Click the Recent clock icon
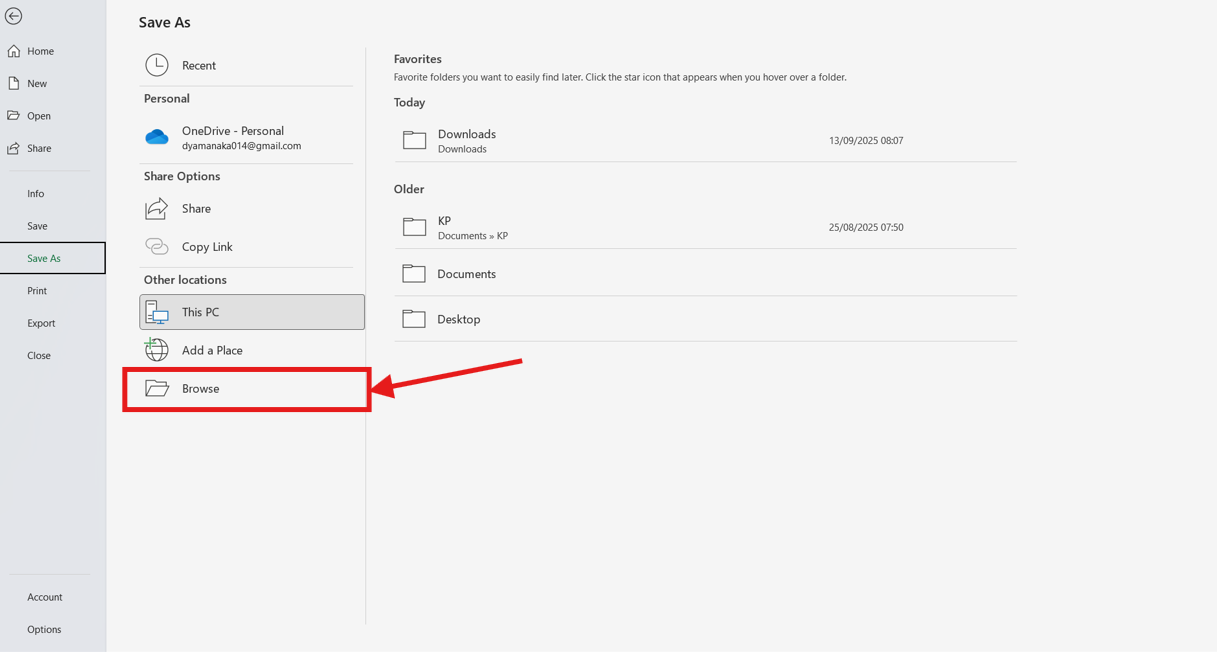 click(x=157, y=65)
